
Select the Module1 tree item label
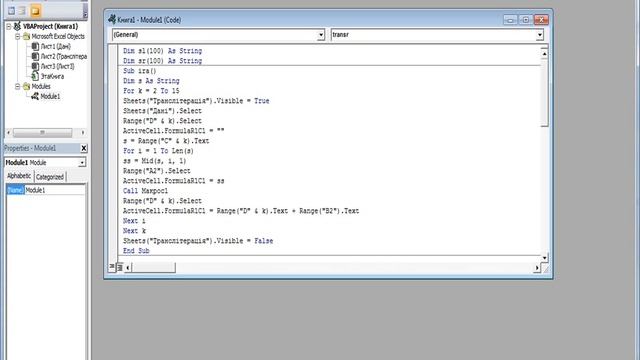pos(50,96)
